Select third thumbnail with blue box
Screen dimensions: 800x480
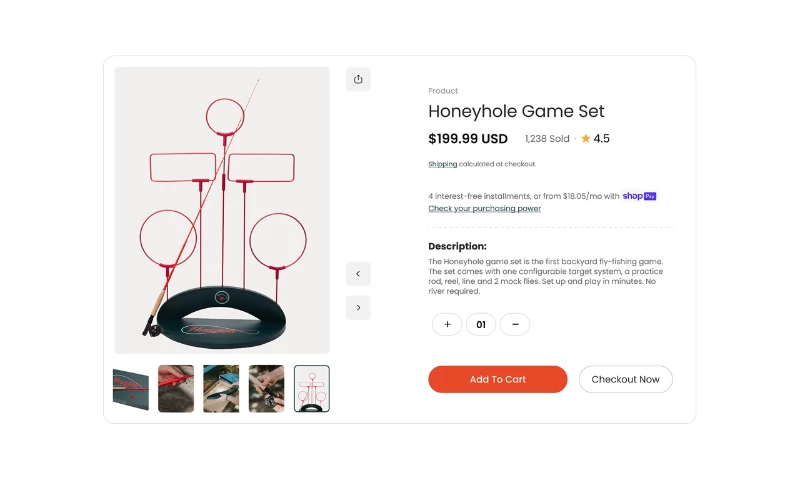point(221,389)
